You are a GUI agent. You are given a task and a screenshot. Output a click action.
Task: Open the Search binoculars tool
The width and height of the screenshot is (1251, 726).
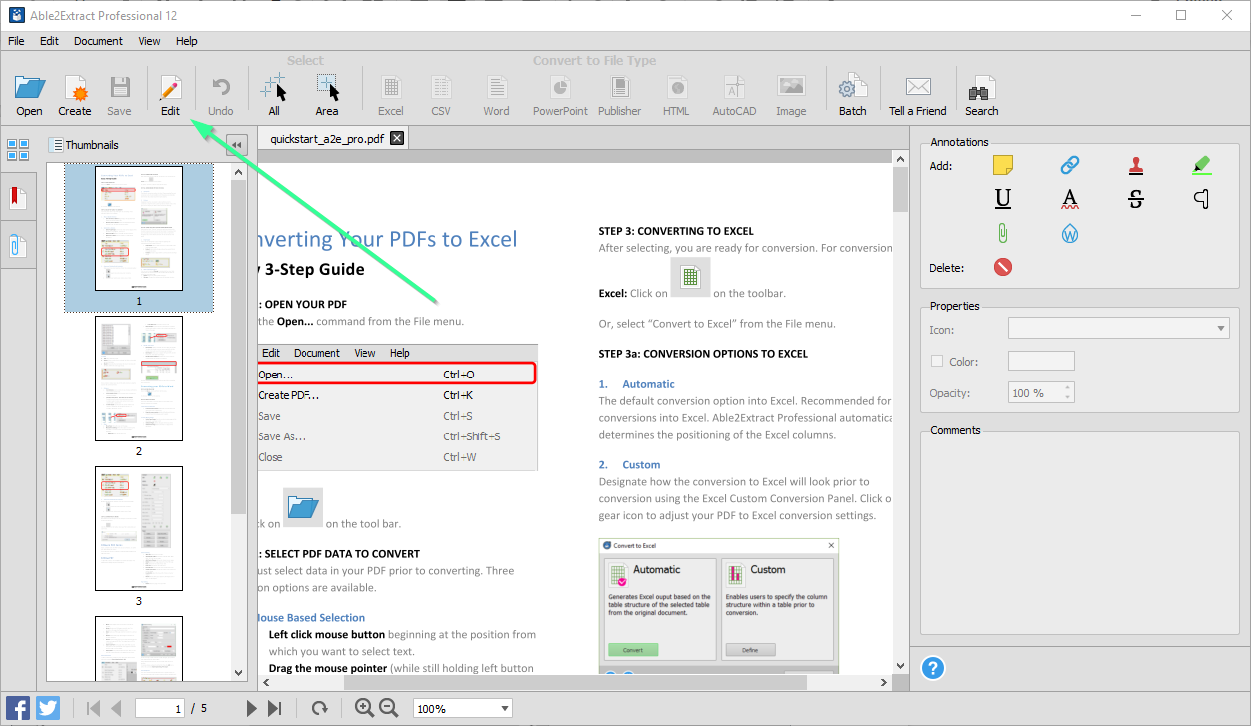(982, 88)
